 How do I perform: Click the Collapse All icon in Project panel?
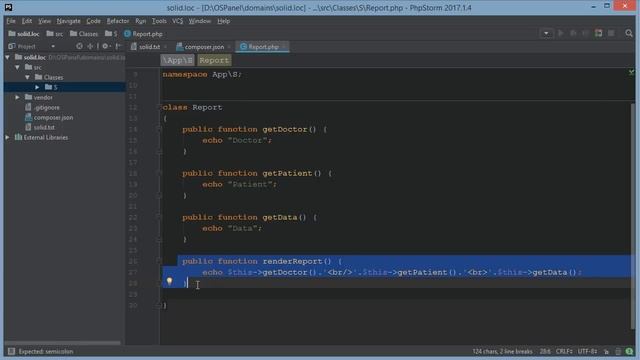[x=90, y=47]
